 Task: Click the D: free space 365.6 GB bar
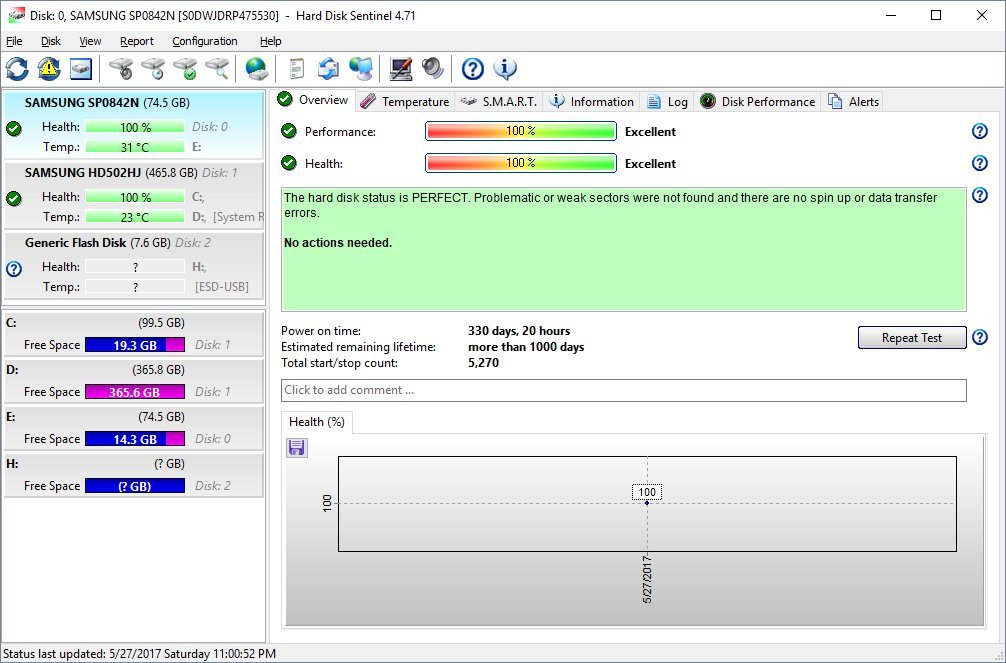pyautogui.click(x=135, y=392)
